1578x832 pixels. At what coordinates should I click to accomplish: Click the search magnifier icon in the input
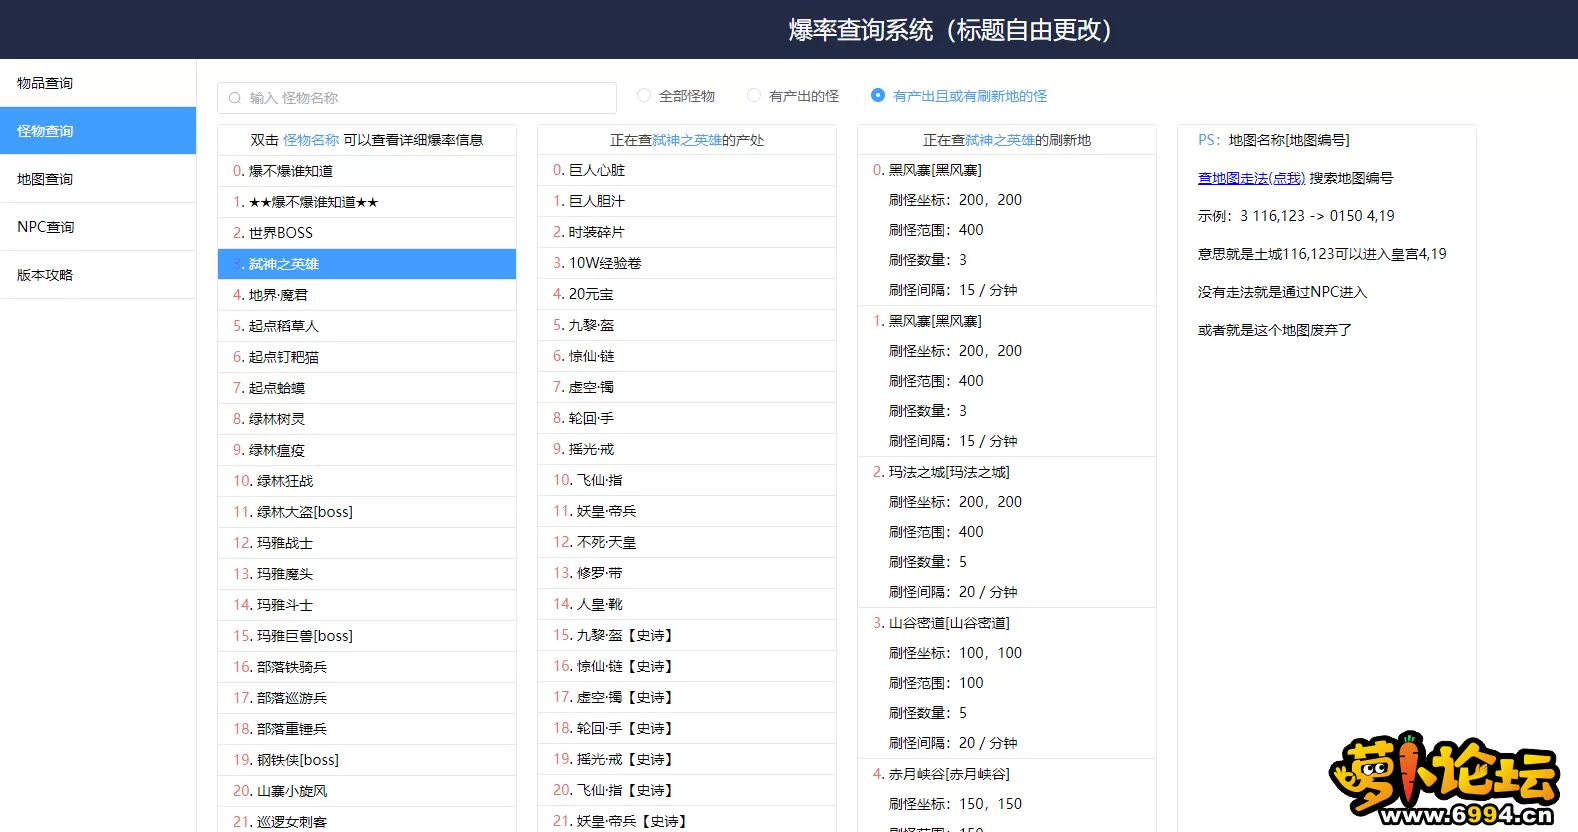(235, 98)
